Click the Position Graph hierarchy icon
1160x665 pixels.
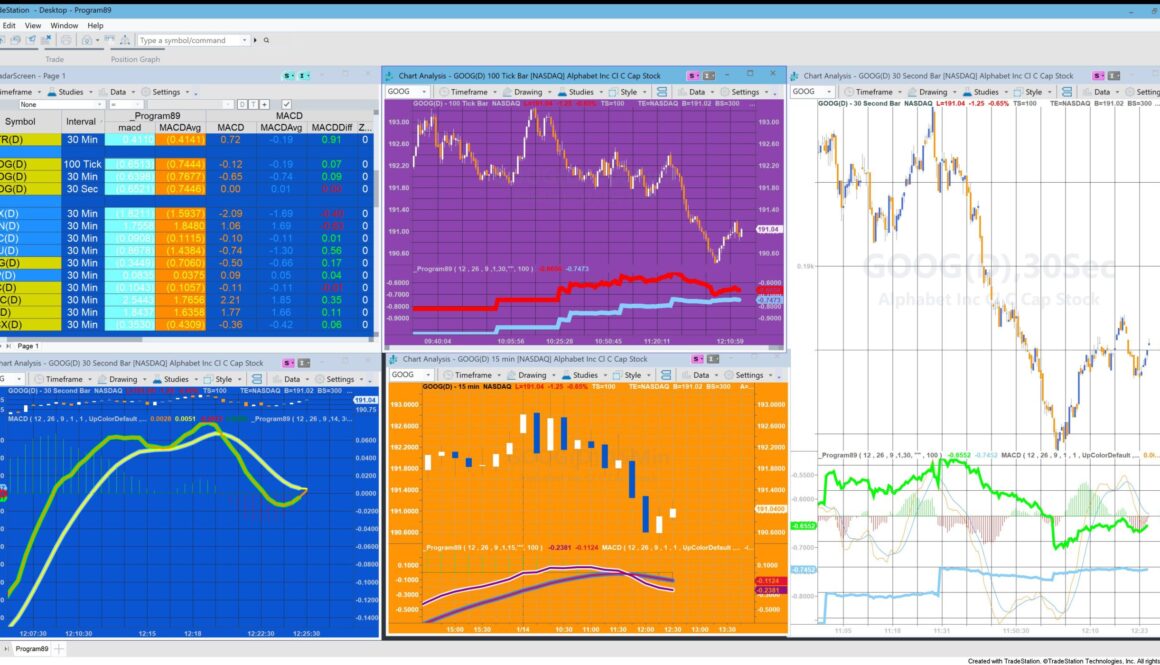(x=124, y=40)
